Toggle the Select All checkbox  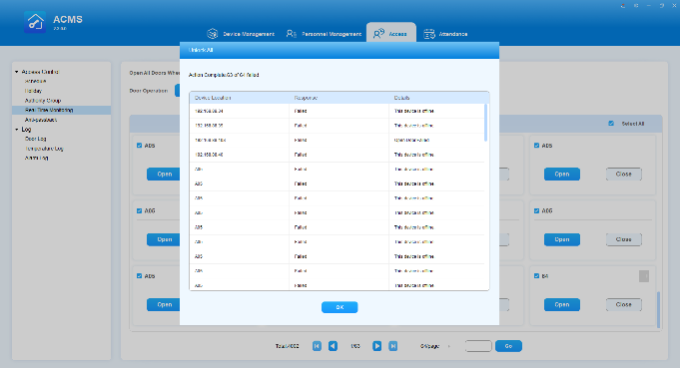pyautogui.click(x=611, y=124)
